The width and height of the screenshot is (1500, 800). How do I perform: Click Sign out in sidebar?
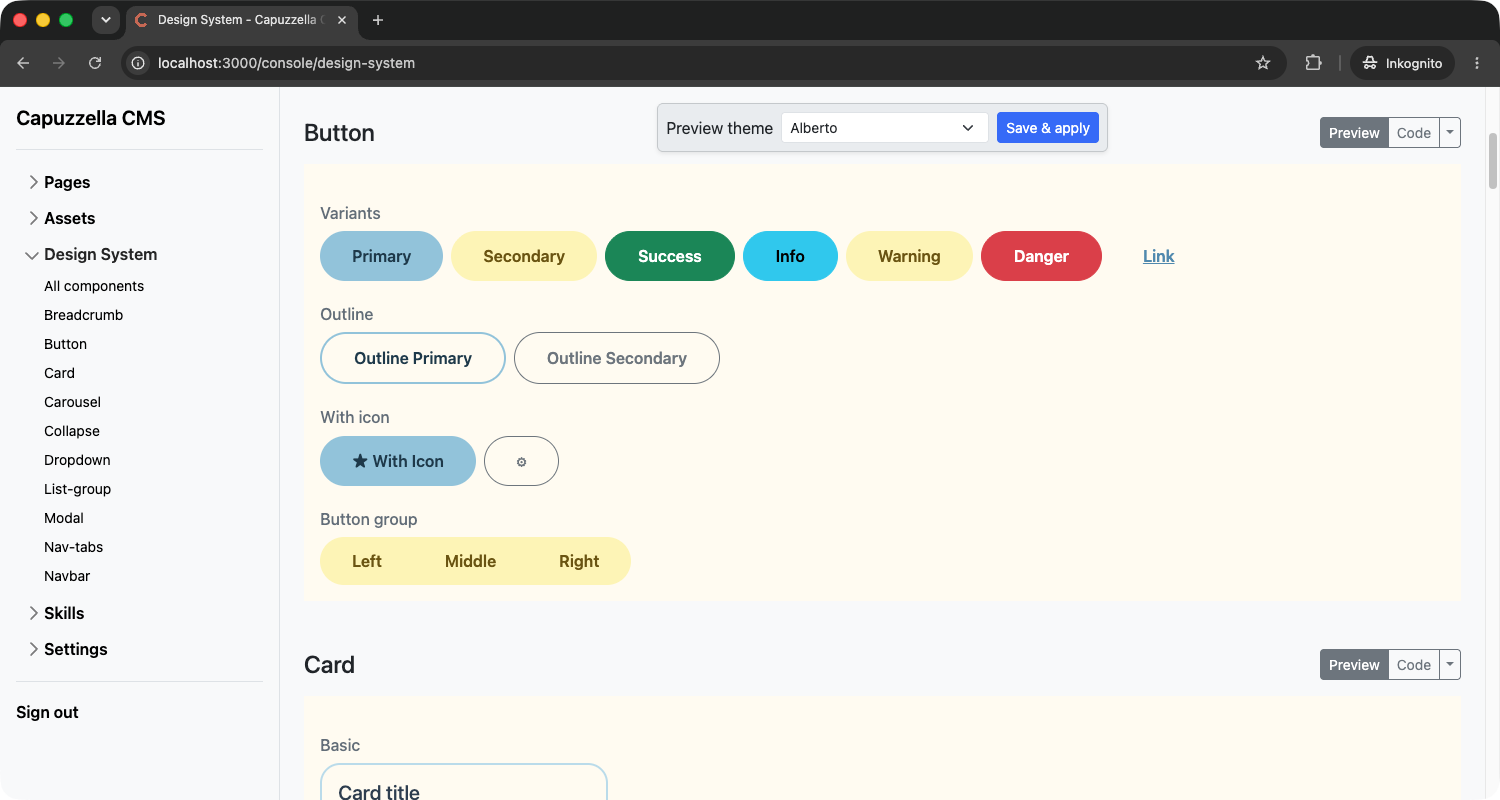pos(47,712)
